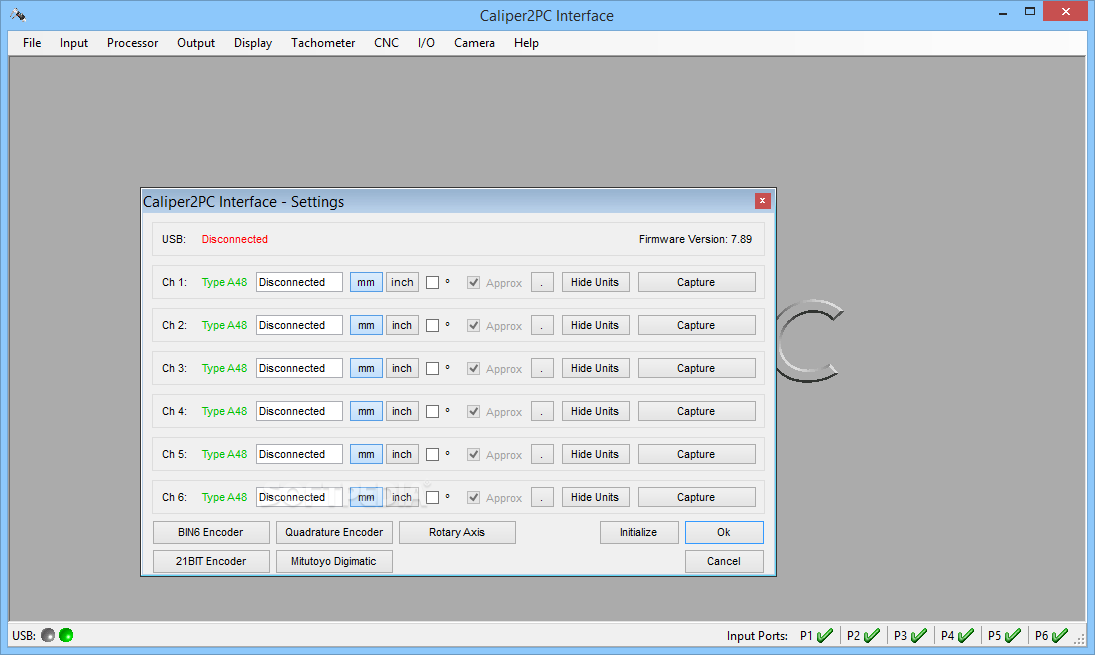Click the Ch 5 Type A48 label
This screenshot has height=655, width=1095.
(x=224, y=455)
